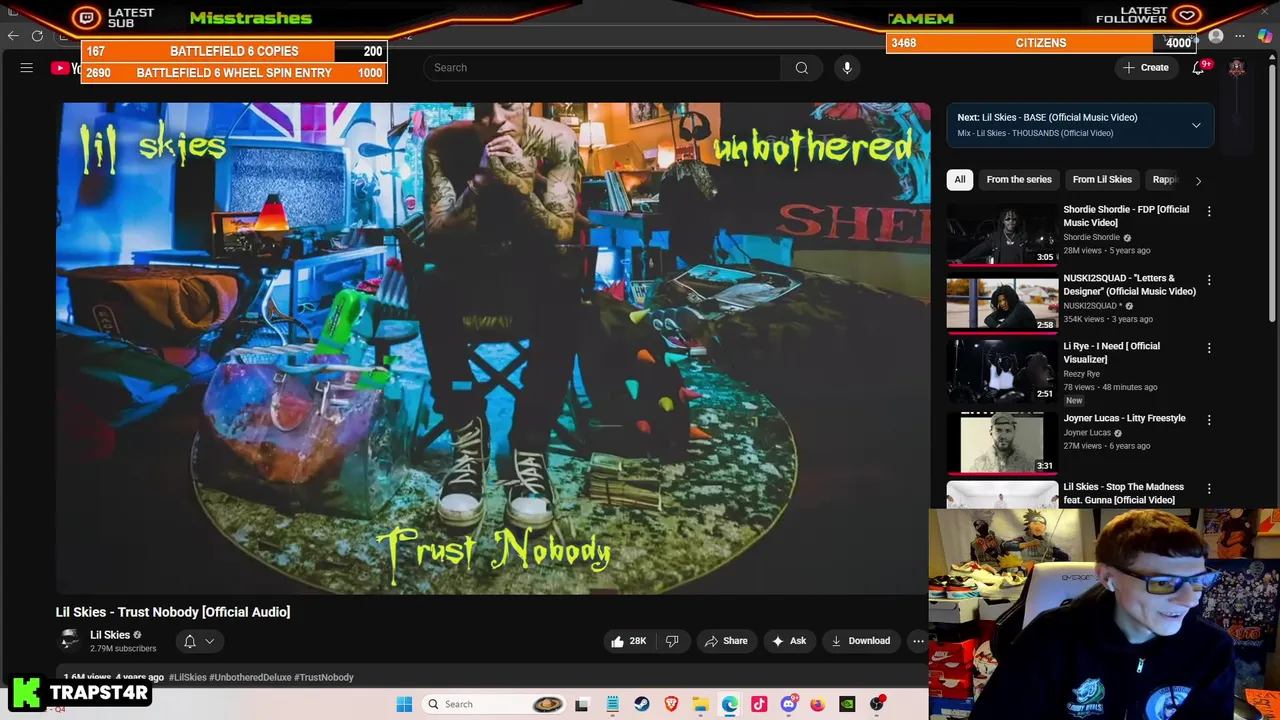Click the #LilSkies hashtag
The image size is (1280, 720).
tap(187, 677)
